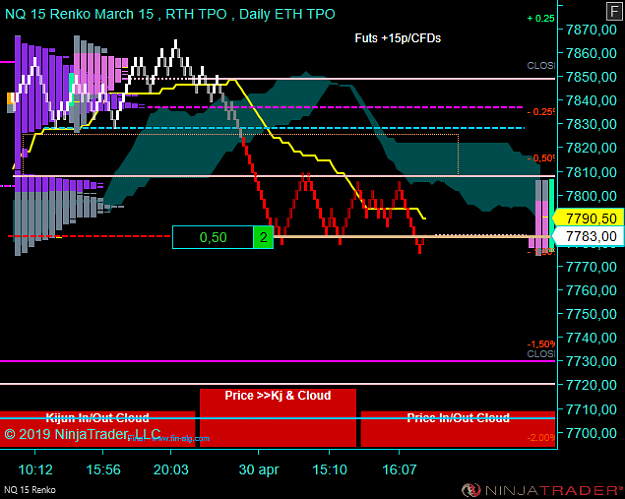Click the 'Kijun In/Out Cloud' panel
This screenshot has width=625, height=499.
point(97,428)
